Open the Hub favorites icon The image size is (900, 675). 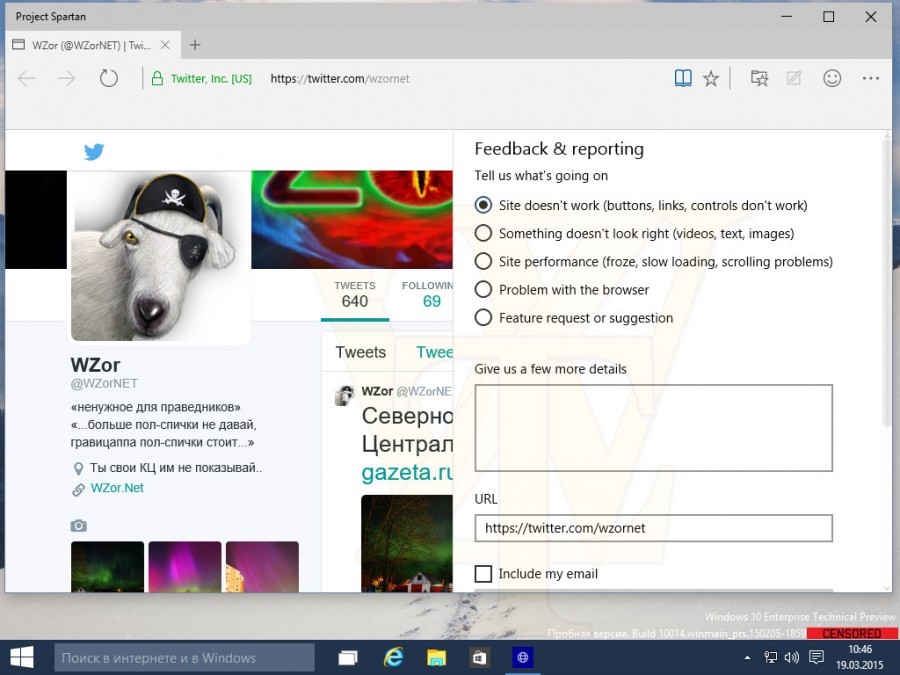(x=759, y=78)
